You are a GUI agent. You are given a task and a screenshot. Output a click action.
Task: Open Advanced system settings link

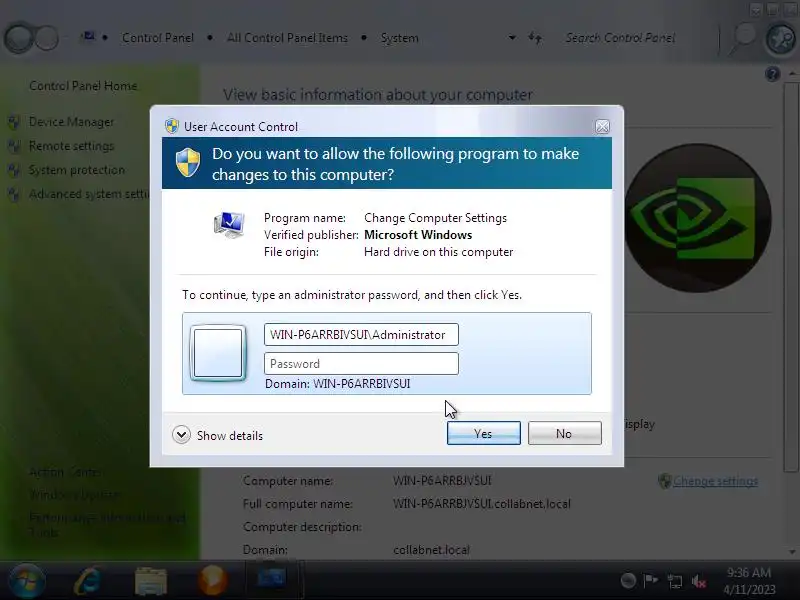[89, 194]
